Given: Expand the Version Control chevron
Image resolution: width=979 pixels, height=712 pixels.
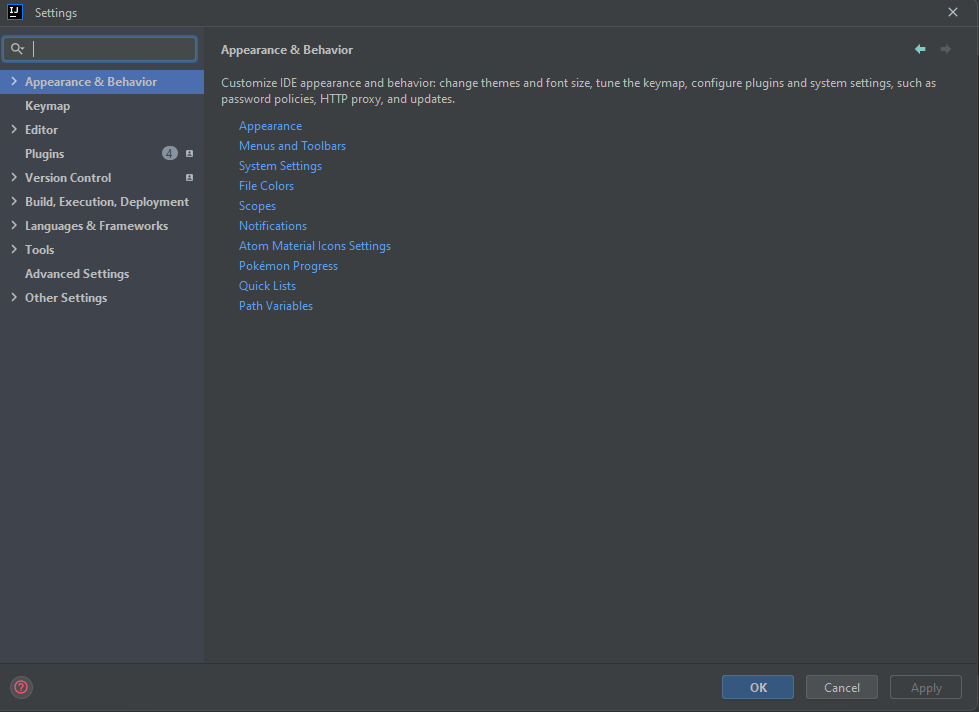Looking at the screenshot, I should click(14, 177).
